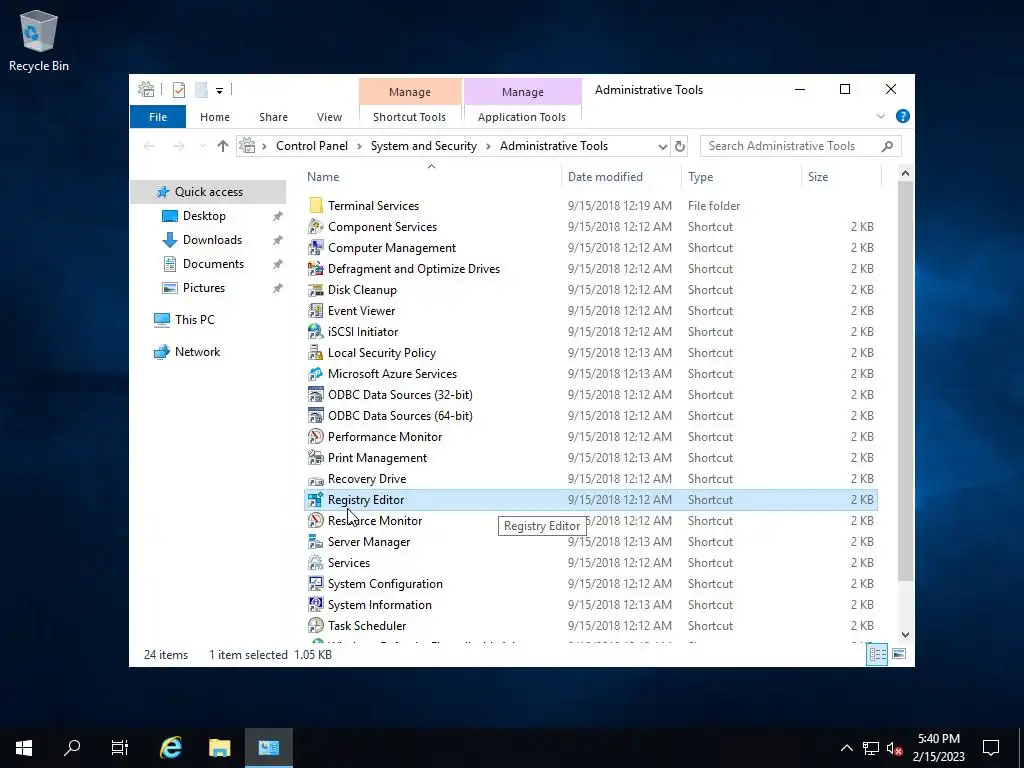The image size is (1024, 768).
Task: Open the Terminal Services folder icon
Action: [315, 206]
